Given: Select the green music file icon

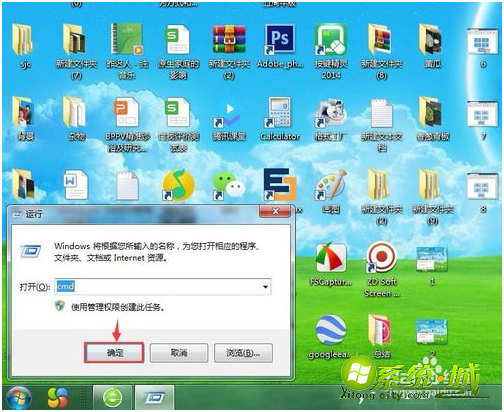Looking at the screenshot, I should 127,39.
